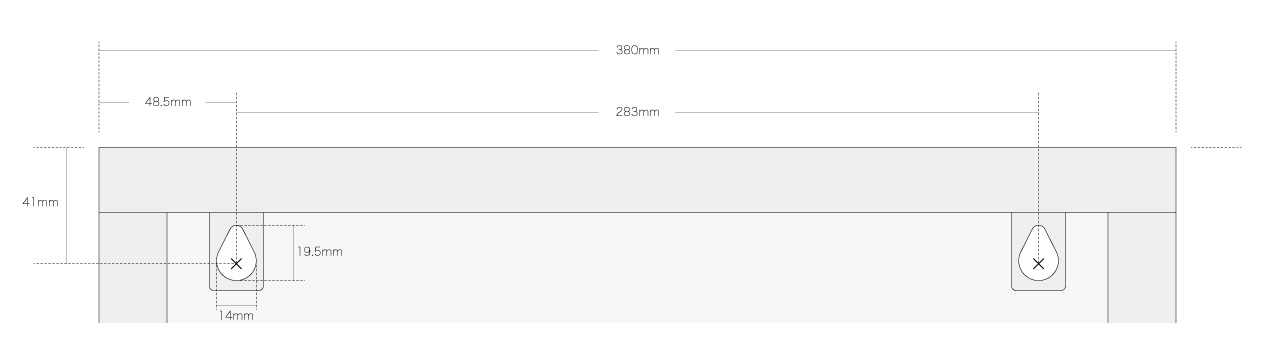Select the 19.5mm keyhole height label
Viewport: 1276px width, 363px height.
pos(319,252)
